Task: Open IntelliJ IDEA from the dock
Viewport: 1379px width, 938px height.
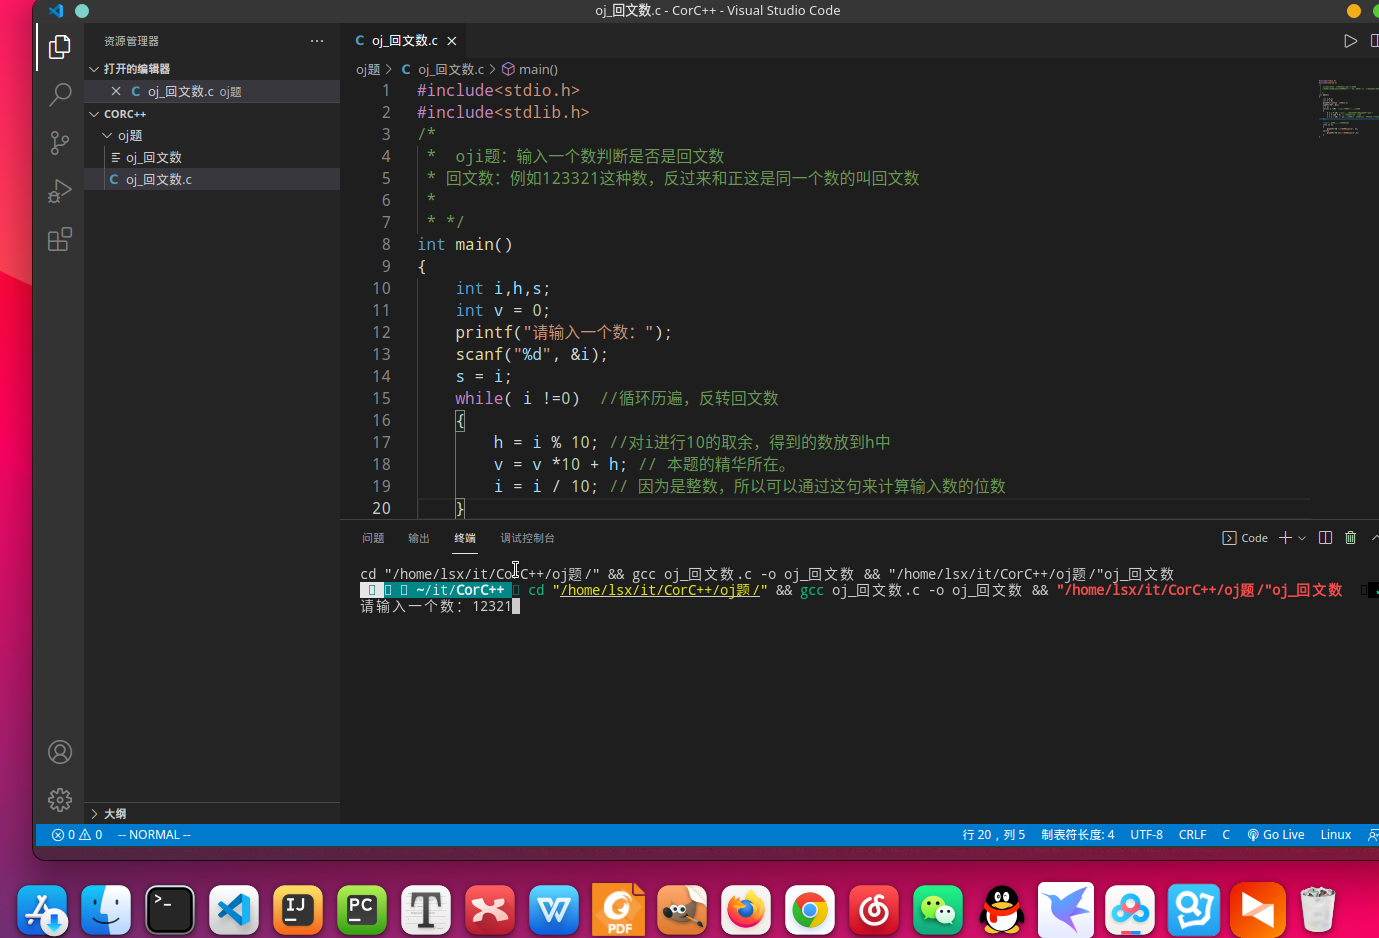Action: click(x=298, y=910)
